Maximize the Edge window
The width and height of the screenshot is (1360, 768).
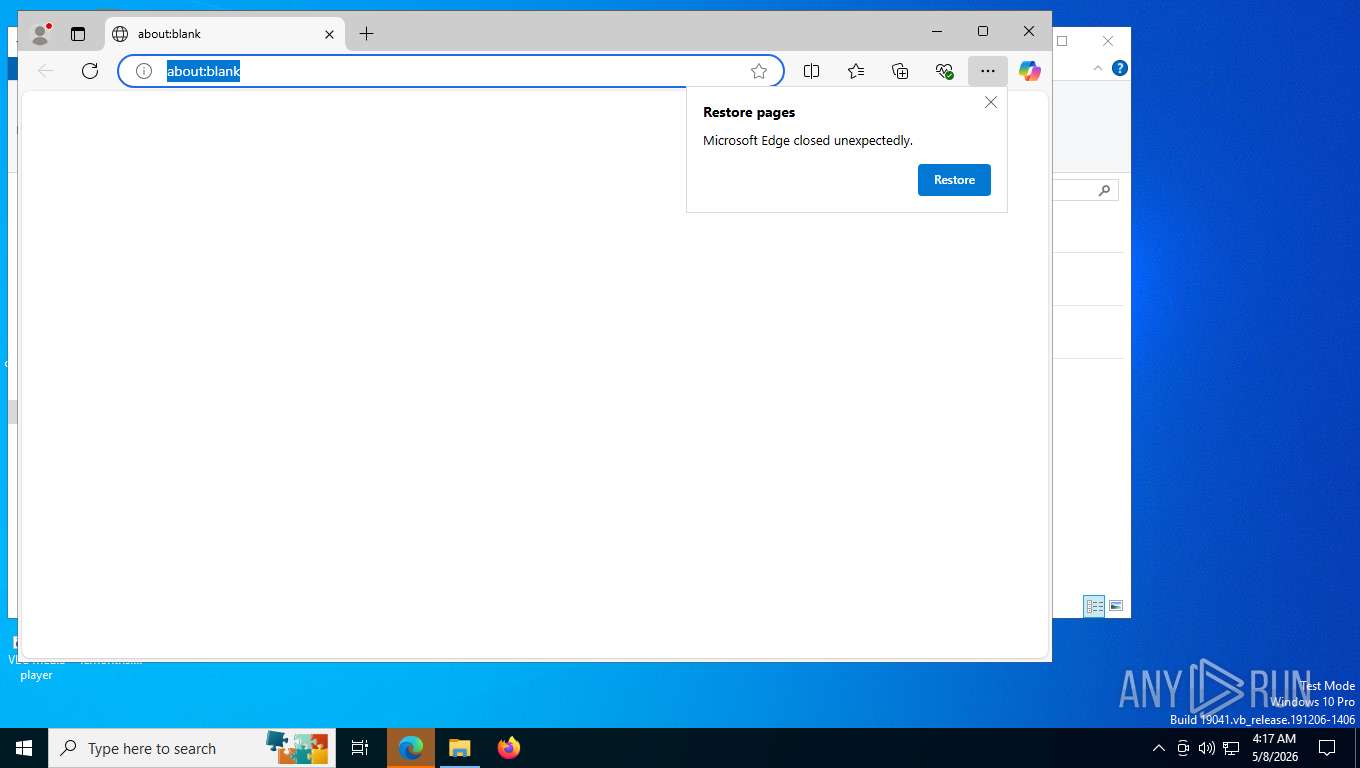pos(983,32)
